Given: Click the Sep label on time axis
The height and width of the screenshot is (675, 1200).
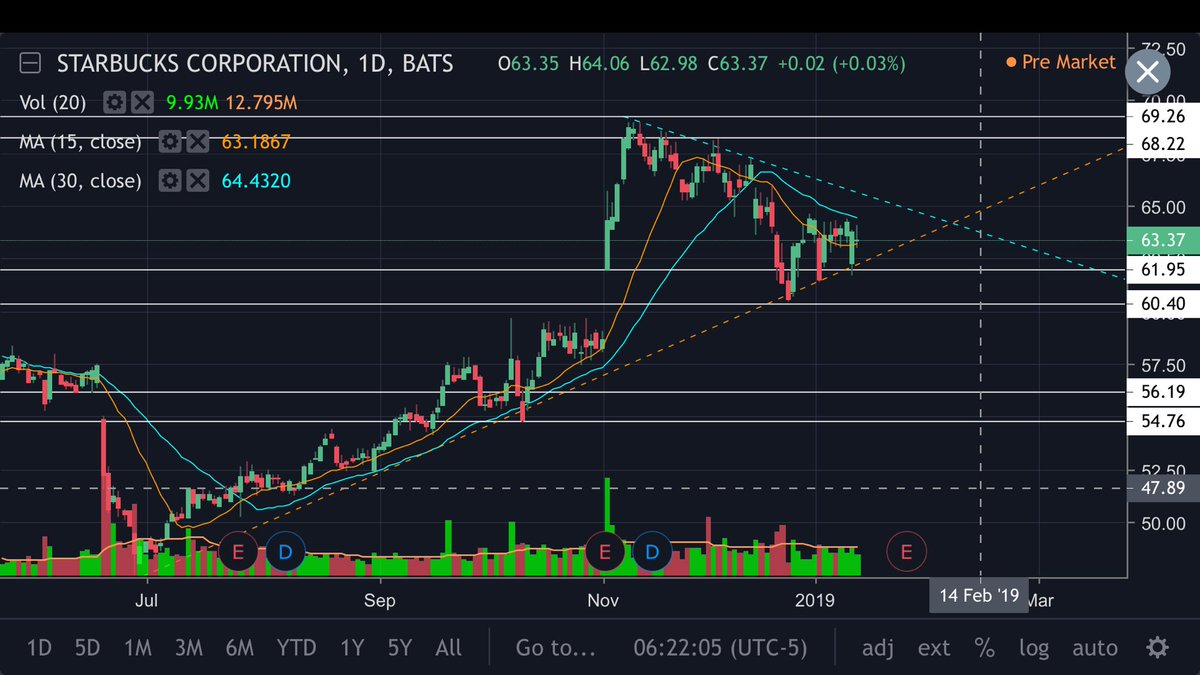Looking at the screenshot, I should click(x=379, y=600).
